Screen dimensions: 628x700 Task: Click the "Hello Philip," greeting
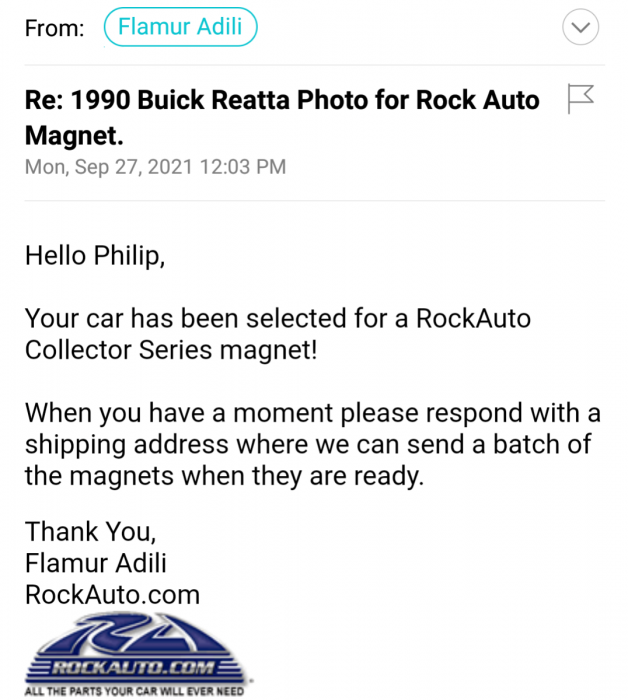tap(95, 256)
